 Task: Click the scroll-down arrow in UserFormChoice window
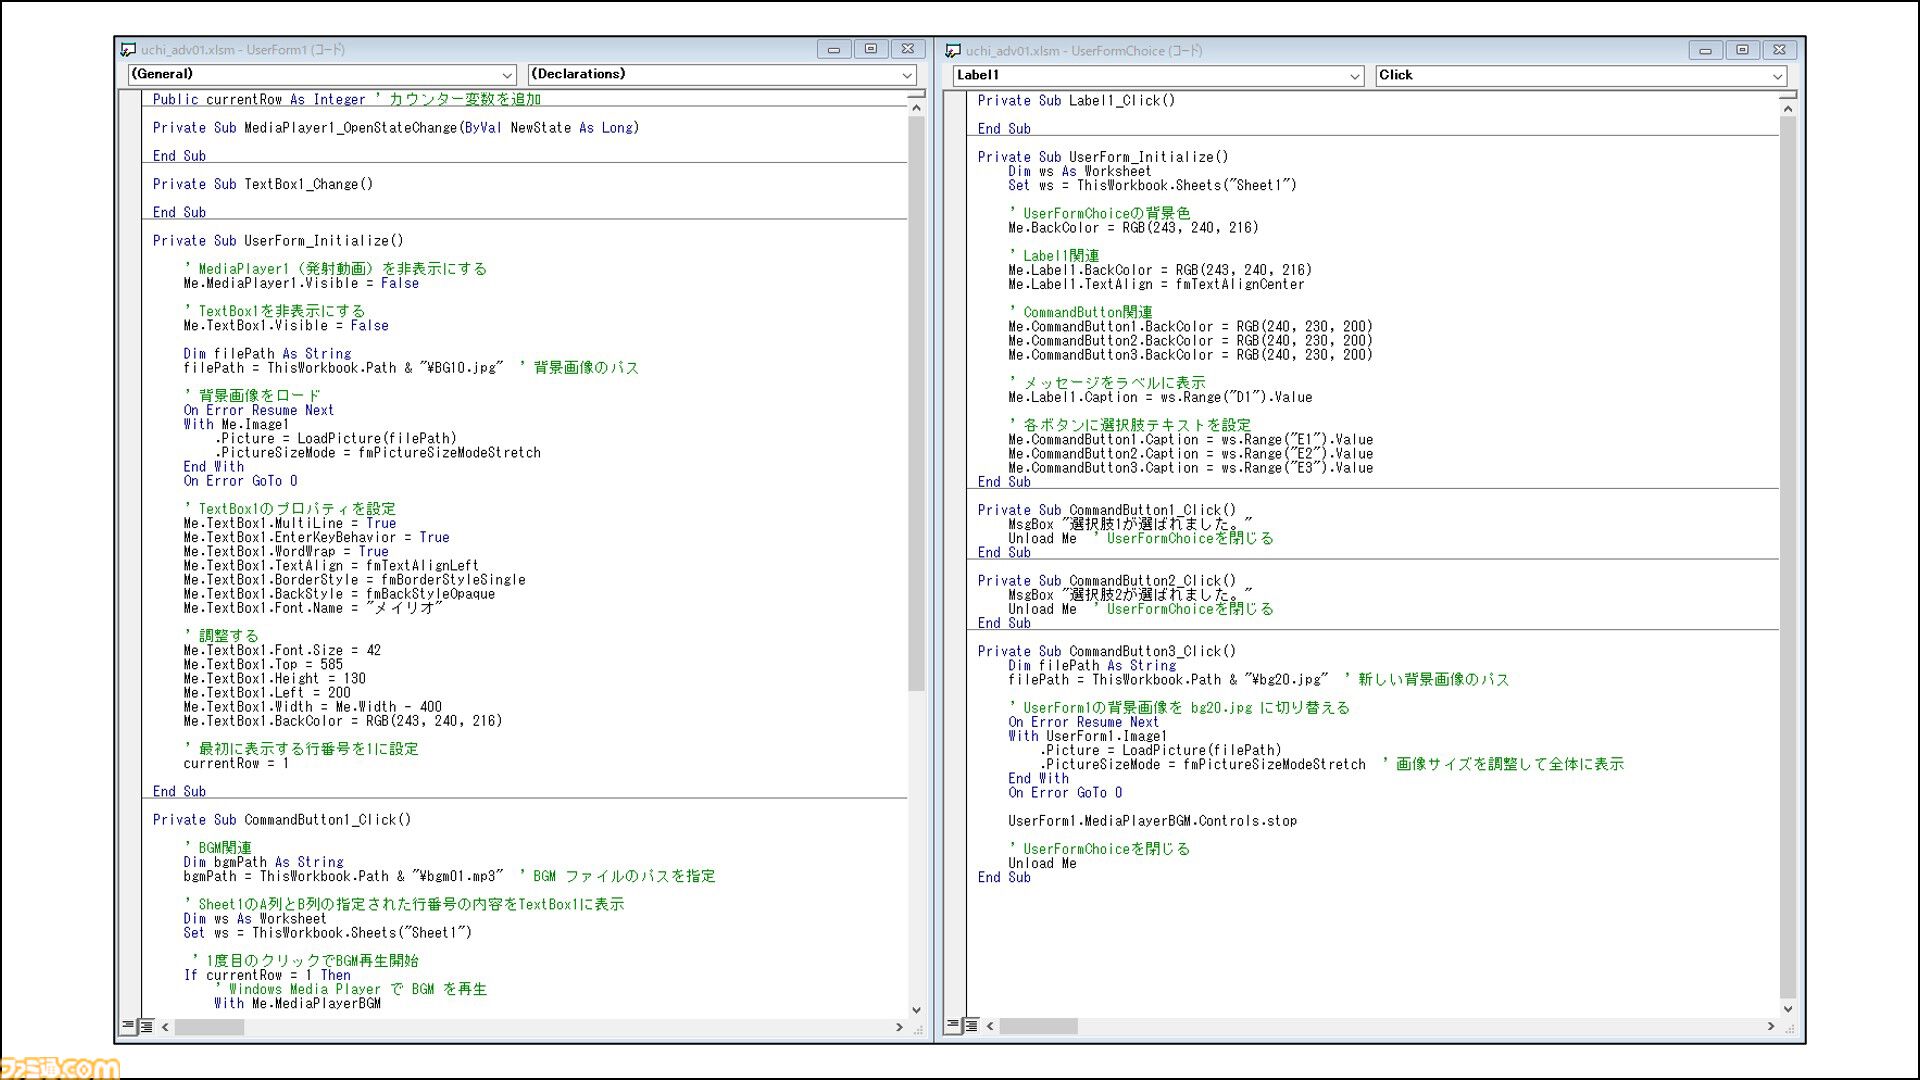click(1788, 1009)
